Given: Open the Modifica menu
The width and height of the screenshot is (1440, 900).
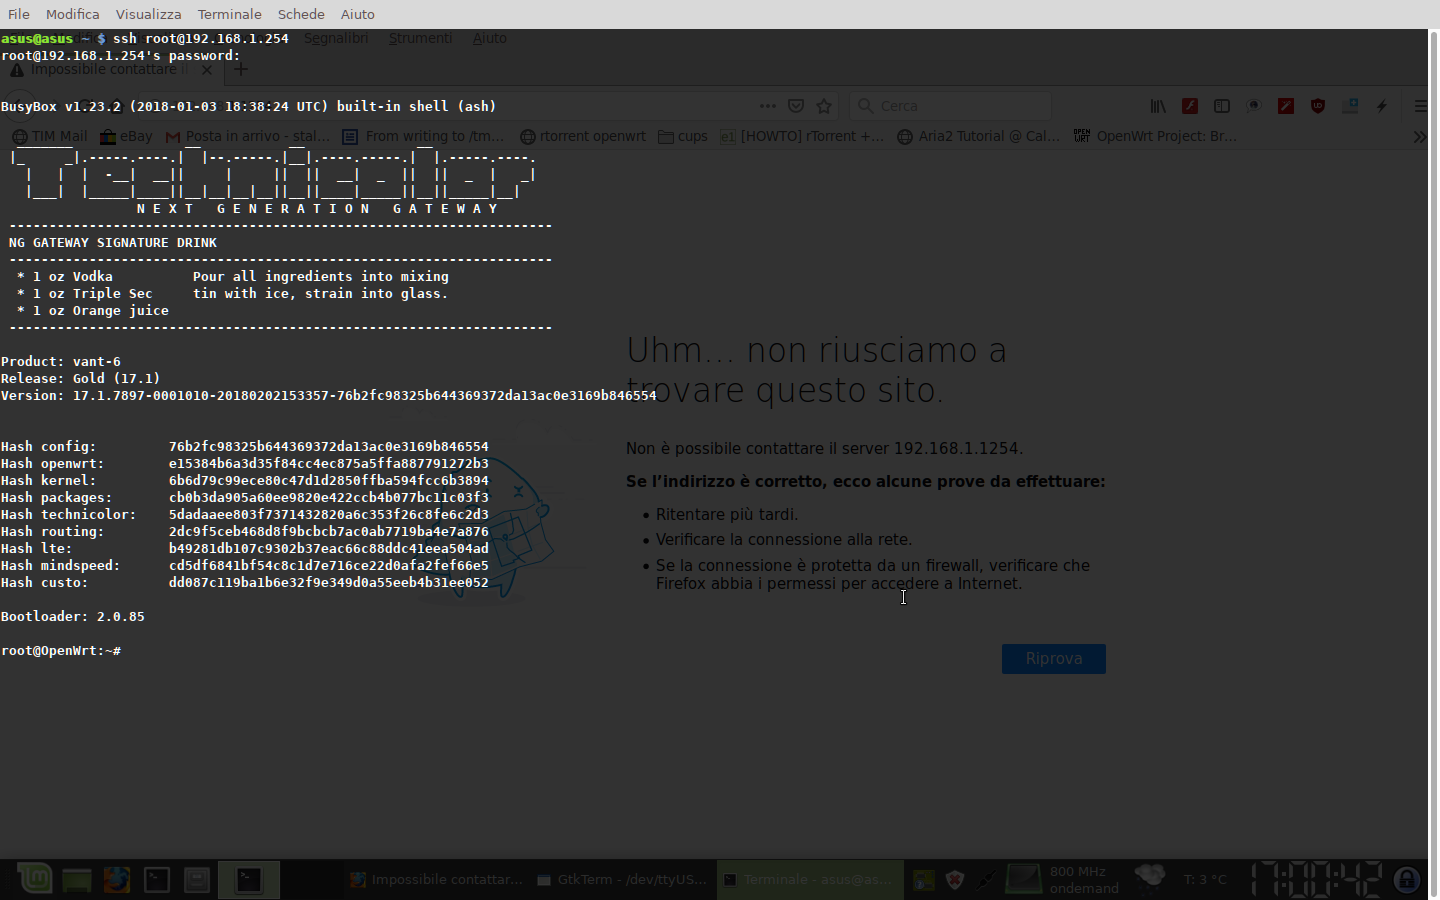Looking at the screenshot, I should 73,14.
